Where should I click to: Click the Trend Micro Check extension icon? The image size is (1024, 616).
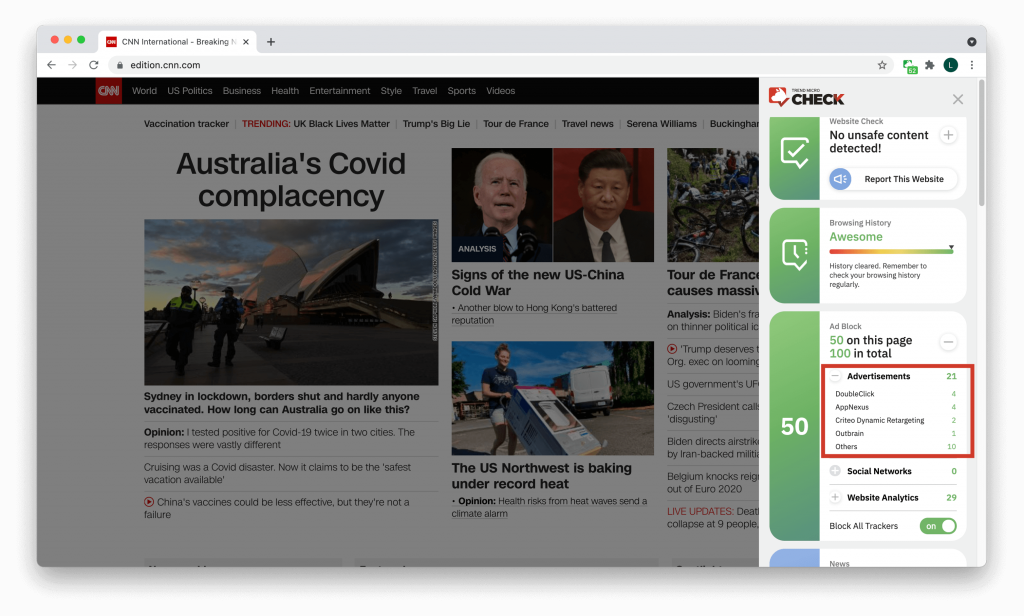[909, 65]
